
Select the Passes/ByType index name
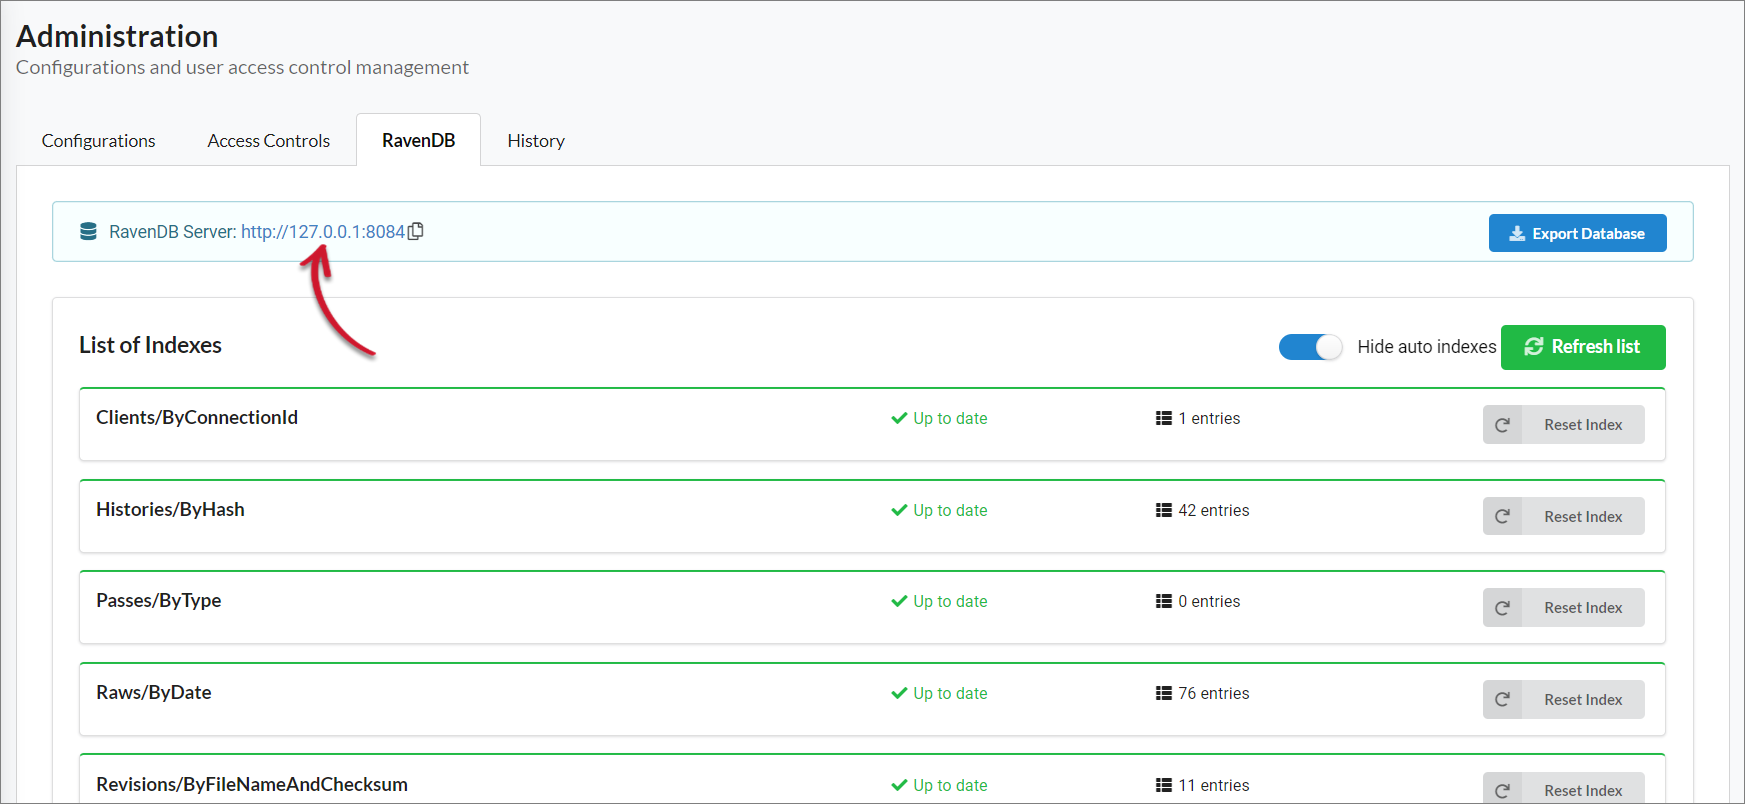click(x=159, y=601)
